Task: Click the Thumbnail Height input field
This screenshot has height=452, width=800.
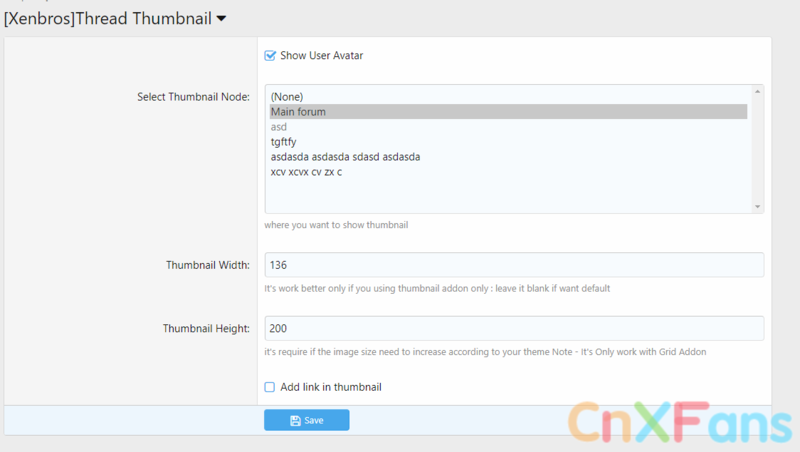Action: coord(514,328)
